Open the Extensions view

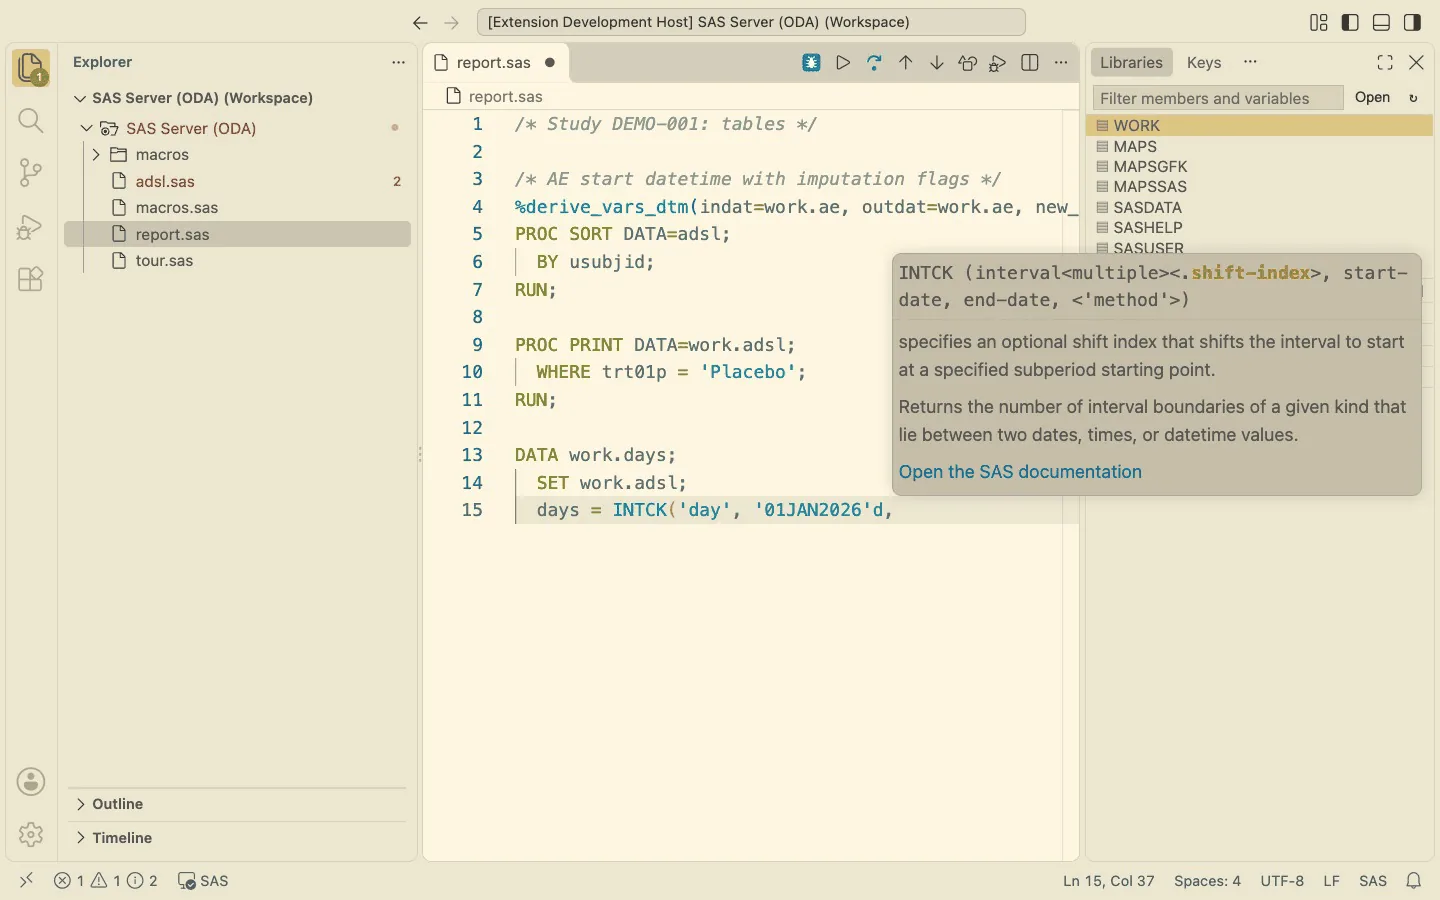(x=31, y=279)
